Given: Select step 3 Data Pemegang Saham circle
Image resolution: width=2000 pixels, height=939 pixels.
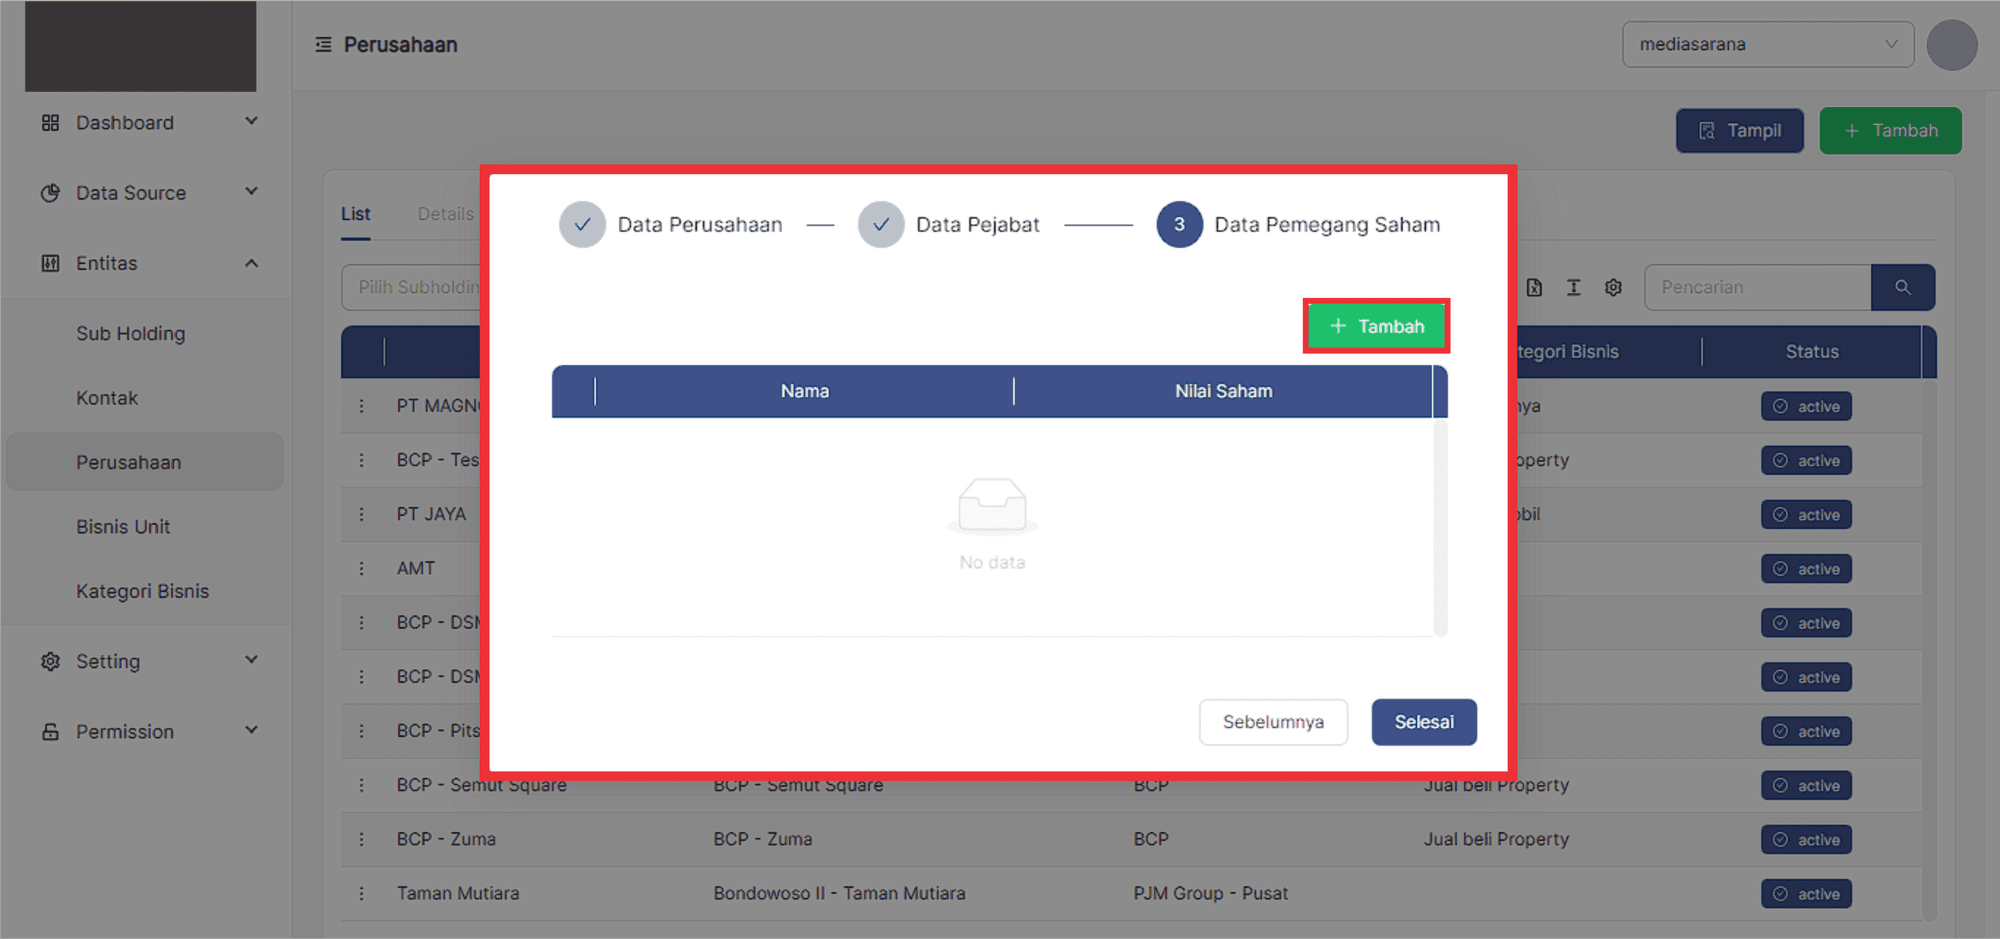Looking at the screenshot, I should pos(1179,225).
